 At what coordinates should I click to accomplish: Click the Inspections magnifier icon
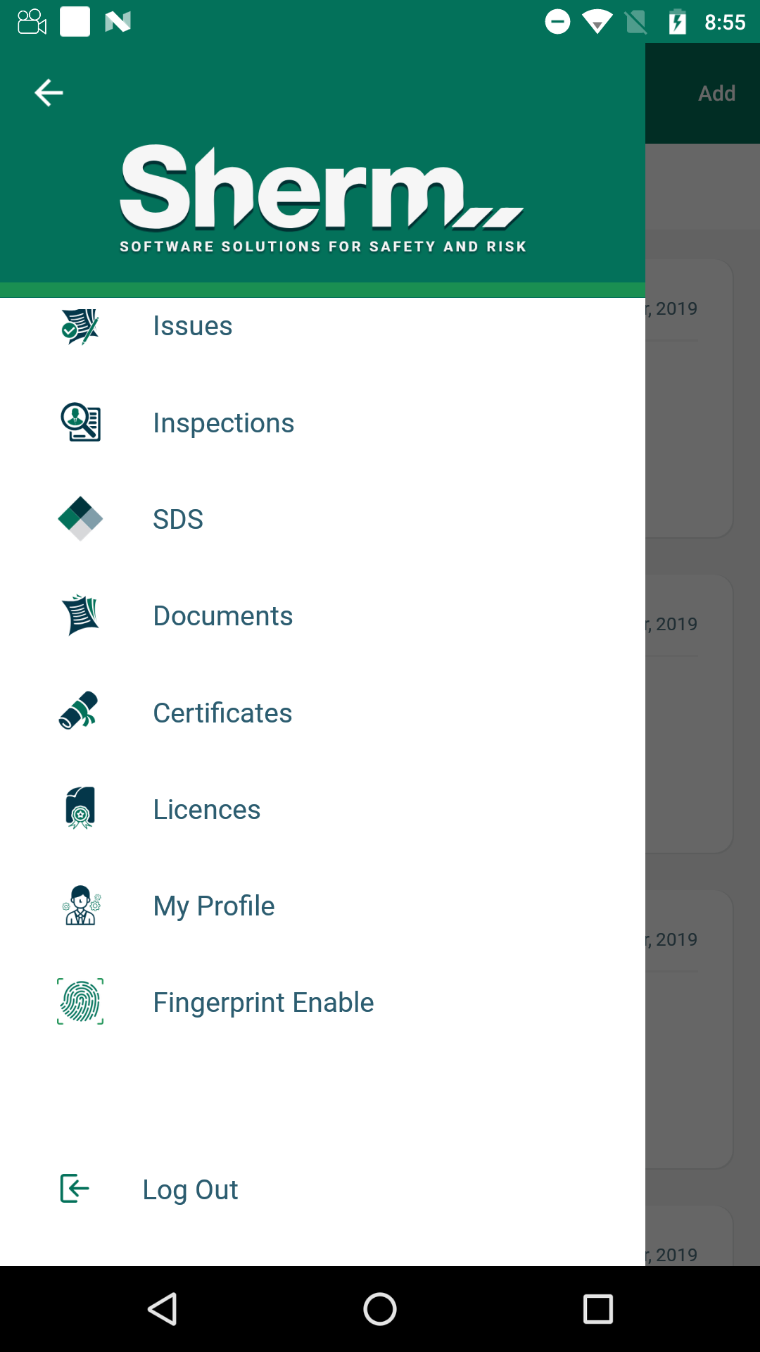80,422
